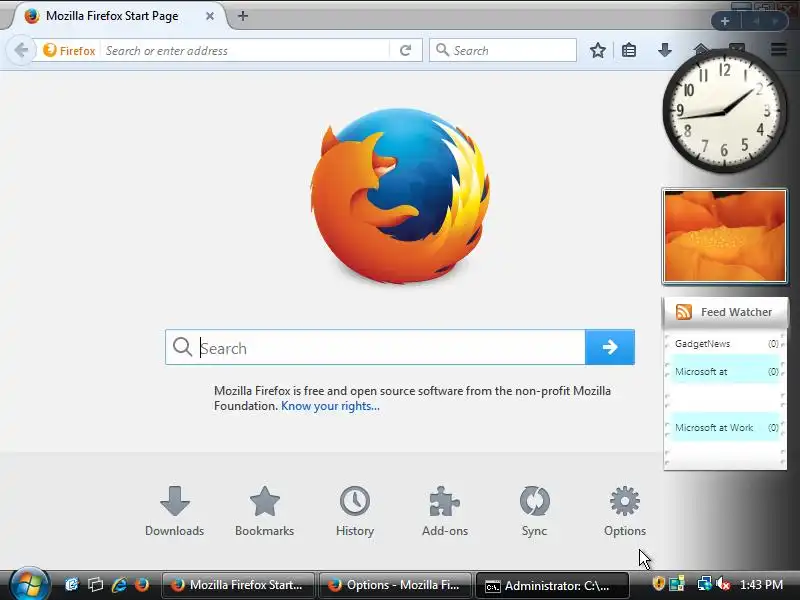Open the security shield tray icon
The height and width of the screenshot is (600, 800).
pyautogui.click(x=659, y=584)
